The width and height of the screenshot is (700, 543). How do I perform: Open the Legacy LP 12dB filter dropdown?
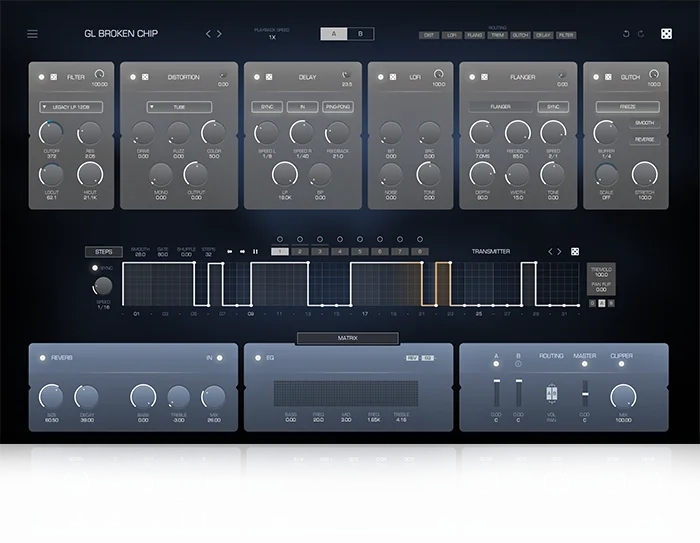pyautogui.click(x=71, y=107)
